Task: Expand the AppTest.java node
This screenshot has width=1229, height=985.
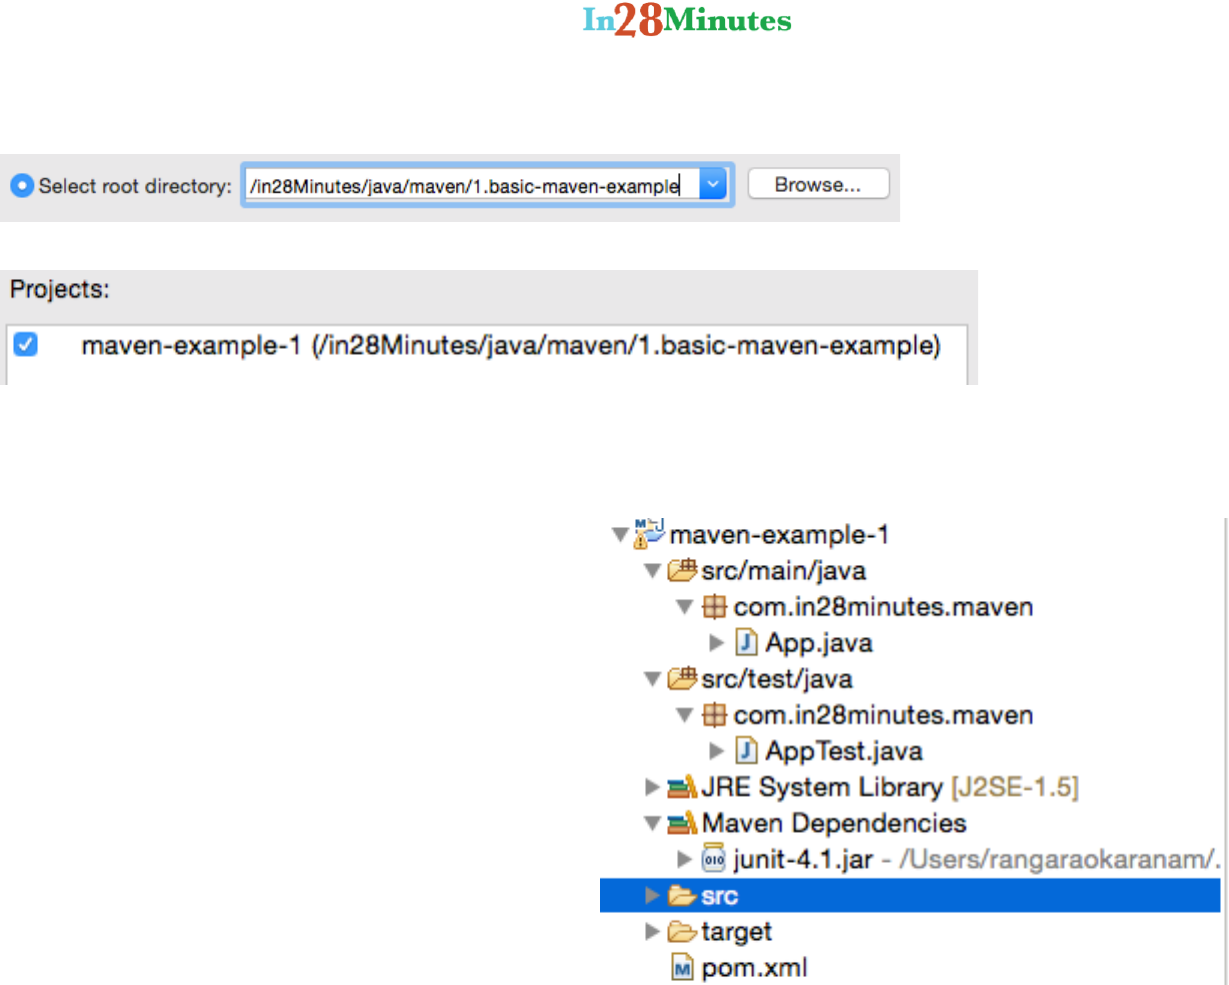Action: (717, 751)
